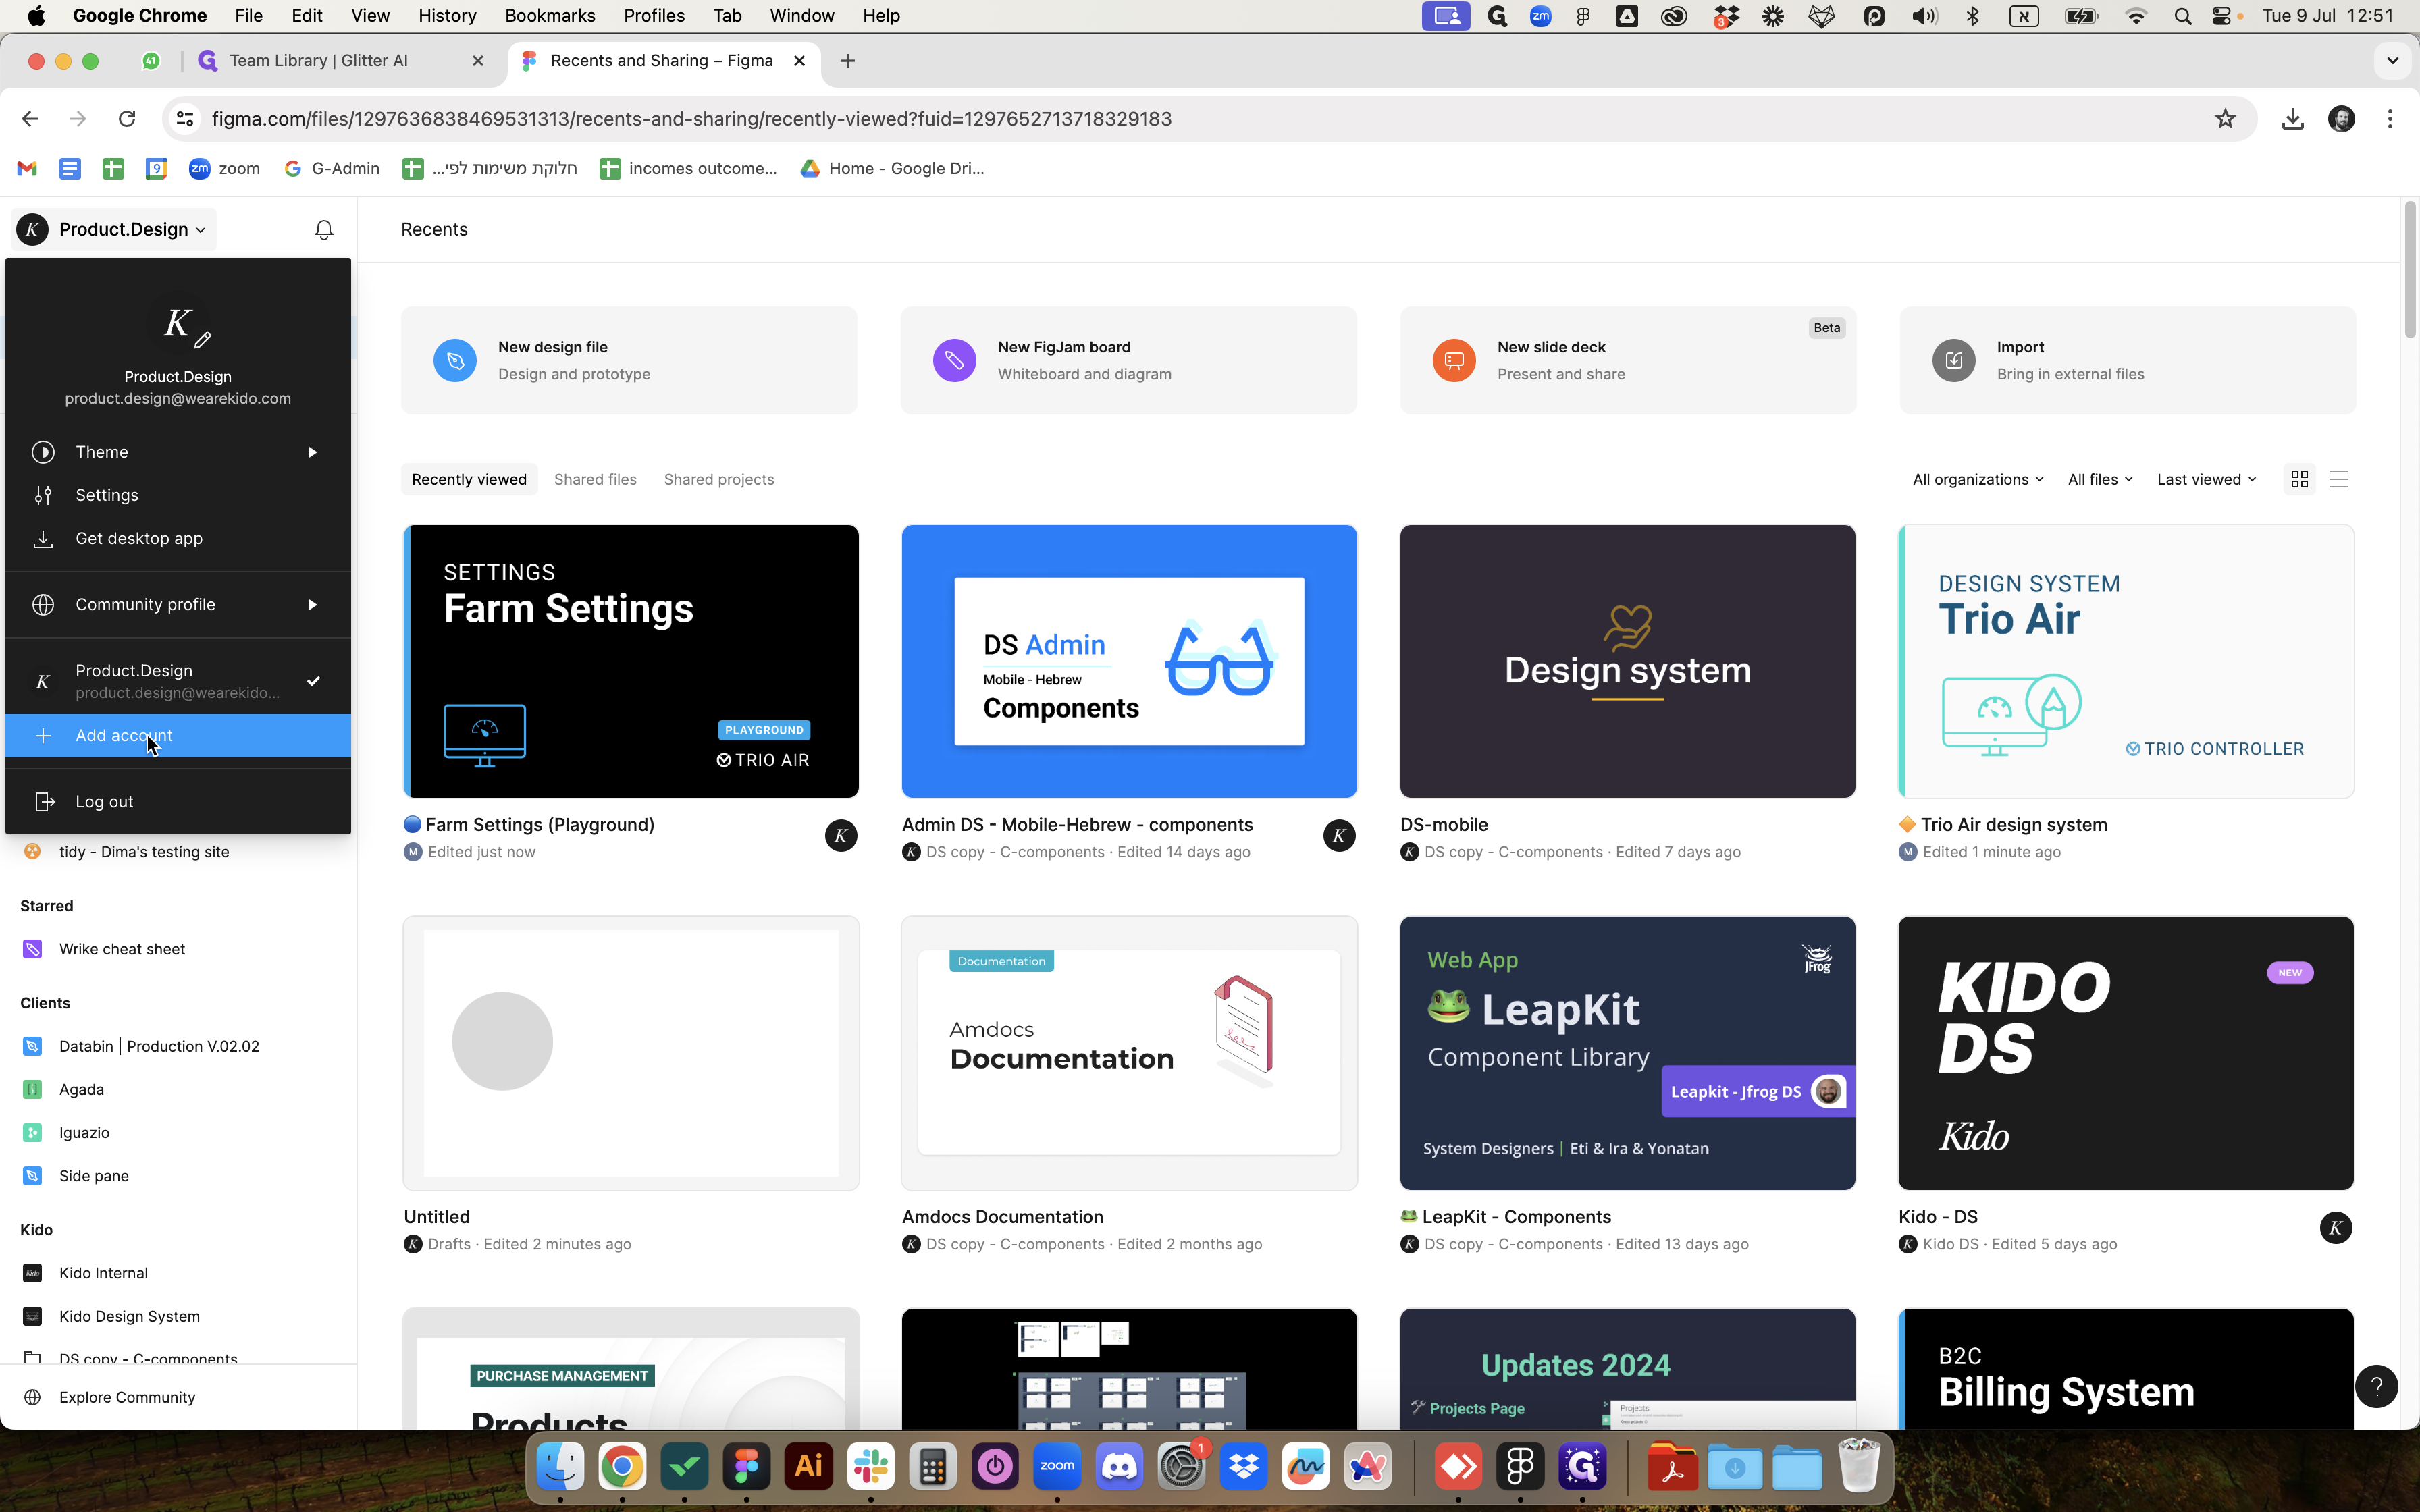
Task: Open Home Google Drive bookmark
Action: click(893, 168)
